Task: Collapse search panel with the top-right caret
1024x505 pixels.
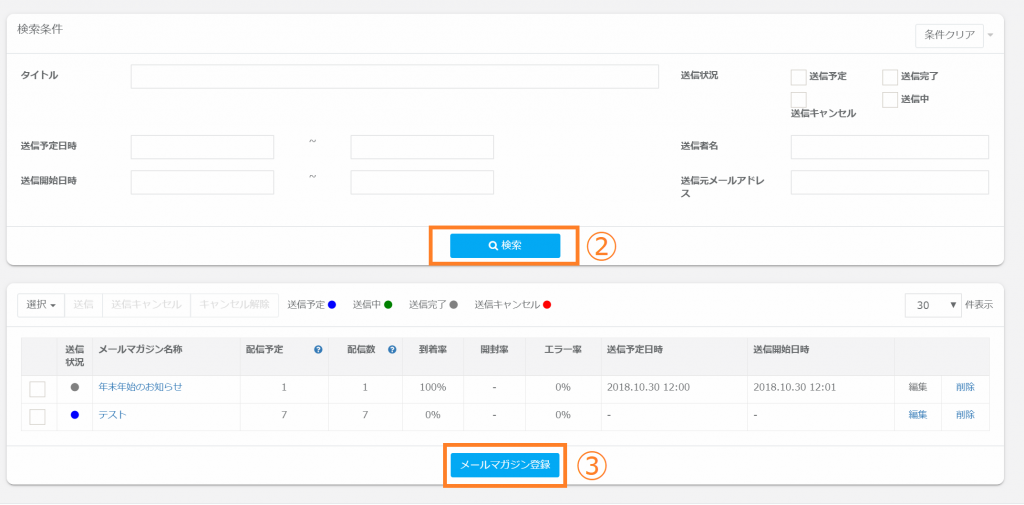Action: pyautogui.click(x=991, y=35)
